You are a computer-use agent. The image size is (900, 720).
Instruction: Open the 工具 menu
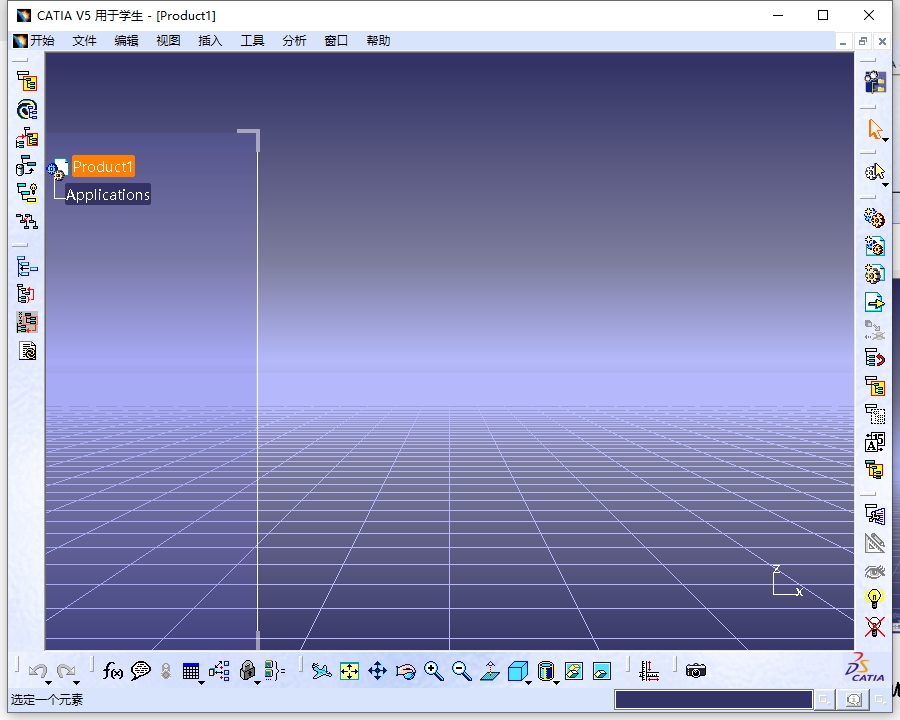[252, 41]
